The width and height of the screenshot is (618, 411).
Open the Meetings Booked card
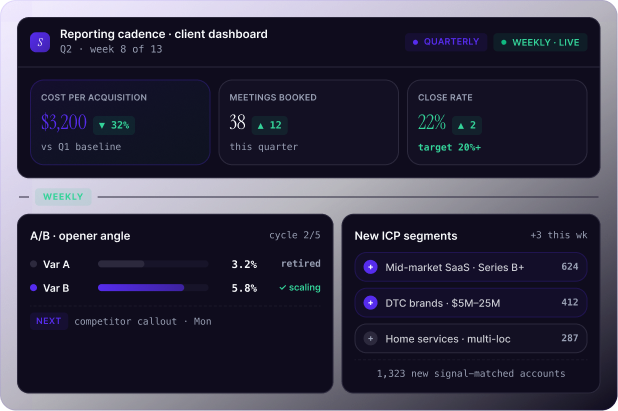click(x=308, y=122)
